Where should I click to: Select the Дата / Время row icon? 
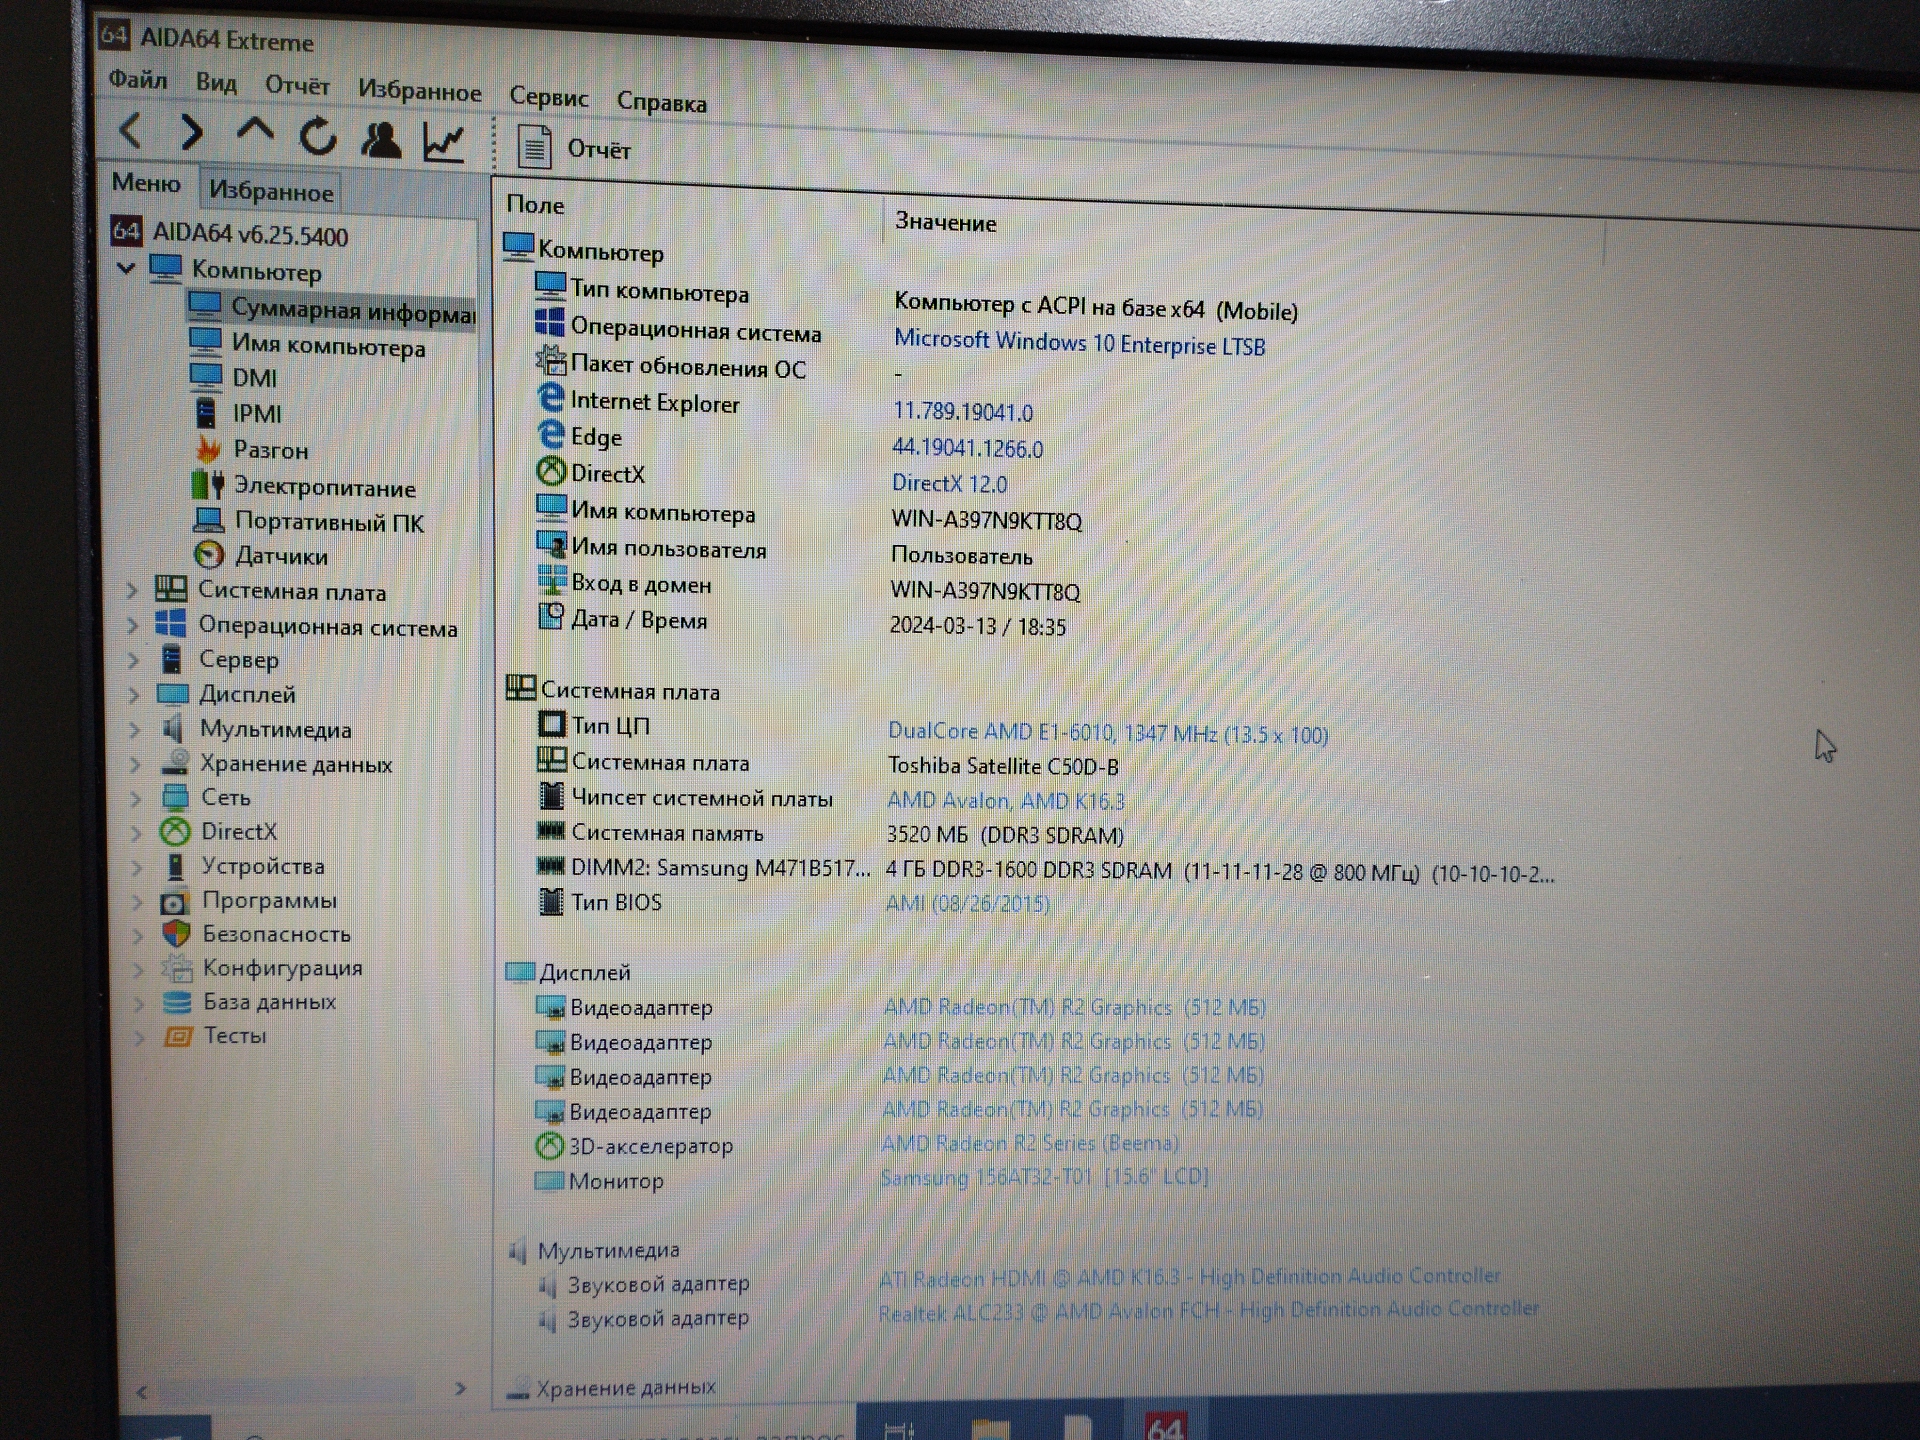click(x=551, y=617)
